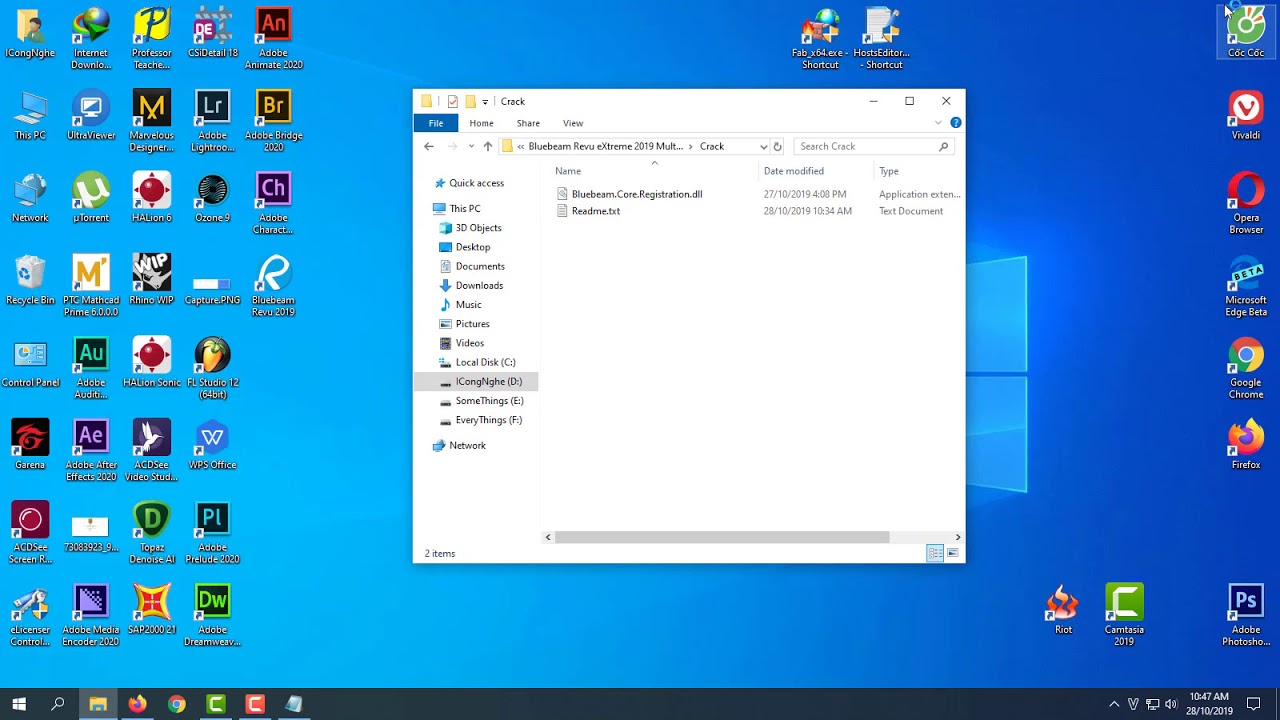The height and width of the screenshot is (720, 1280).
Task: Open Adobe Dreamweaver desktop icon
Action: [x=212, y=616]
